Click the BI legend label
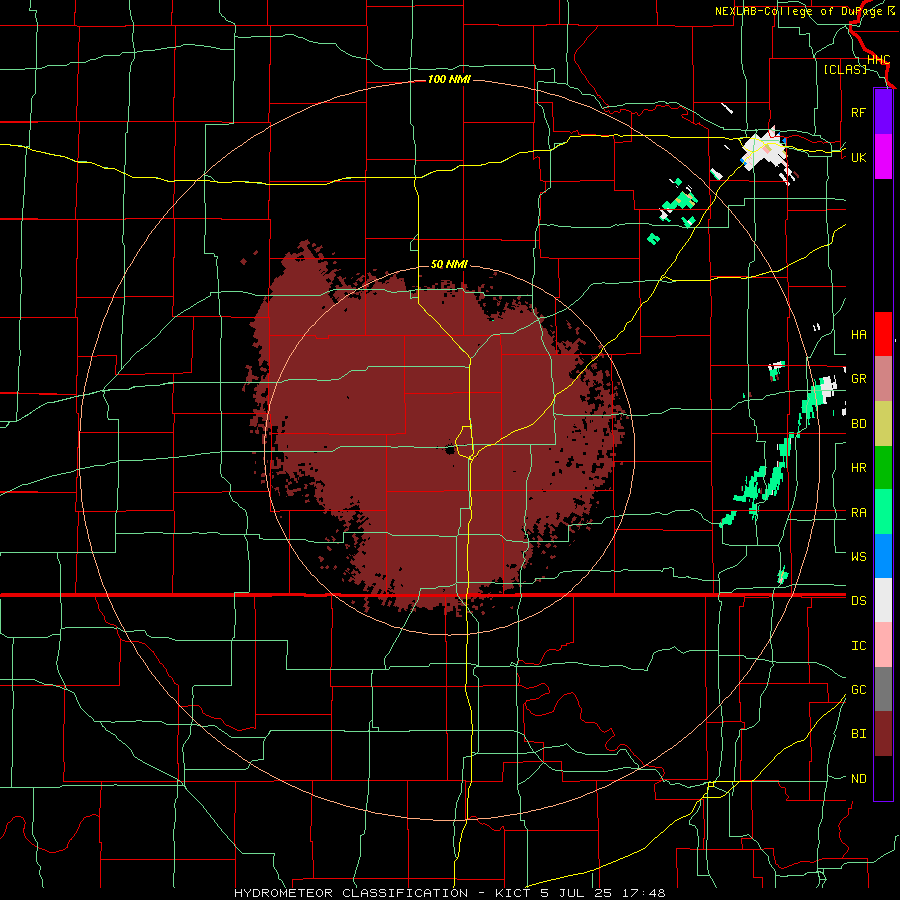900x900 pixels. coord(858,734)
